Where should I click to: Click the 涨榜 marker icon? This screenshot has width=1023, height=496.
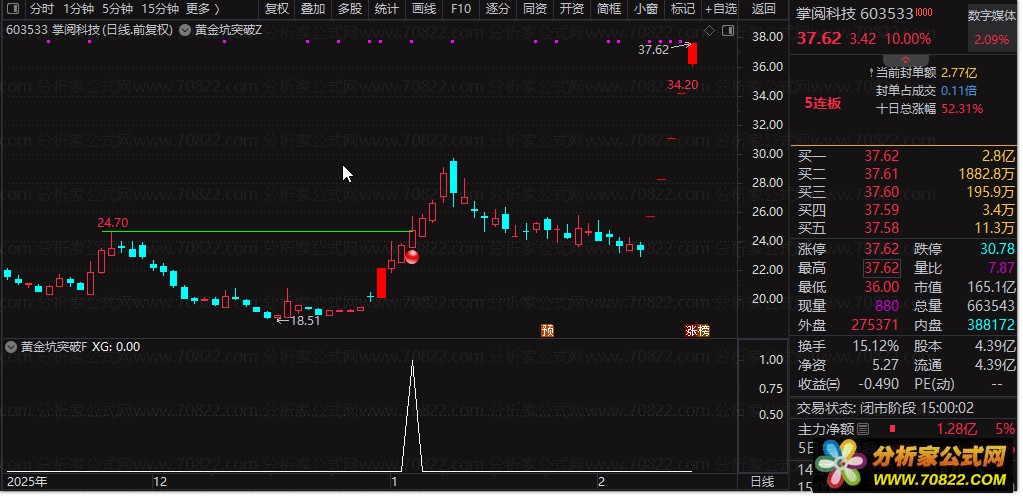pos(697,330)
